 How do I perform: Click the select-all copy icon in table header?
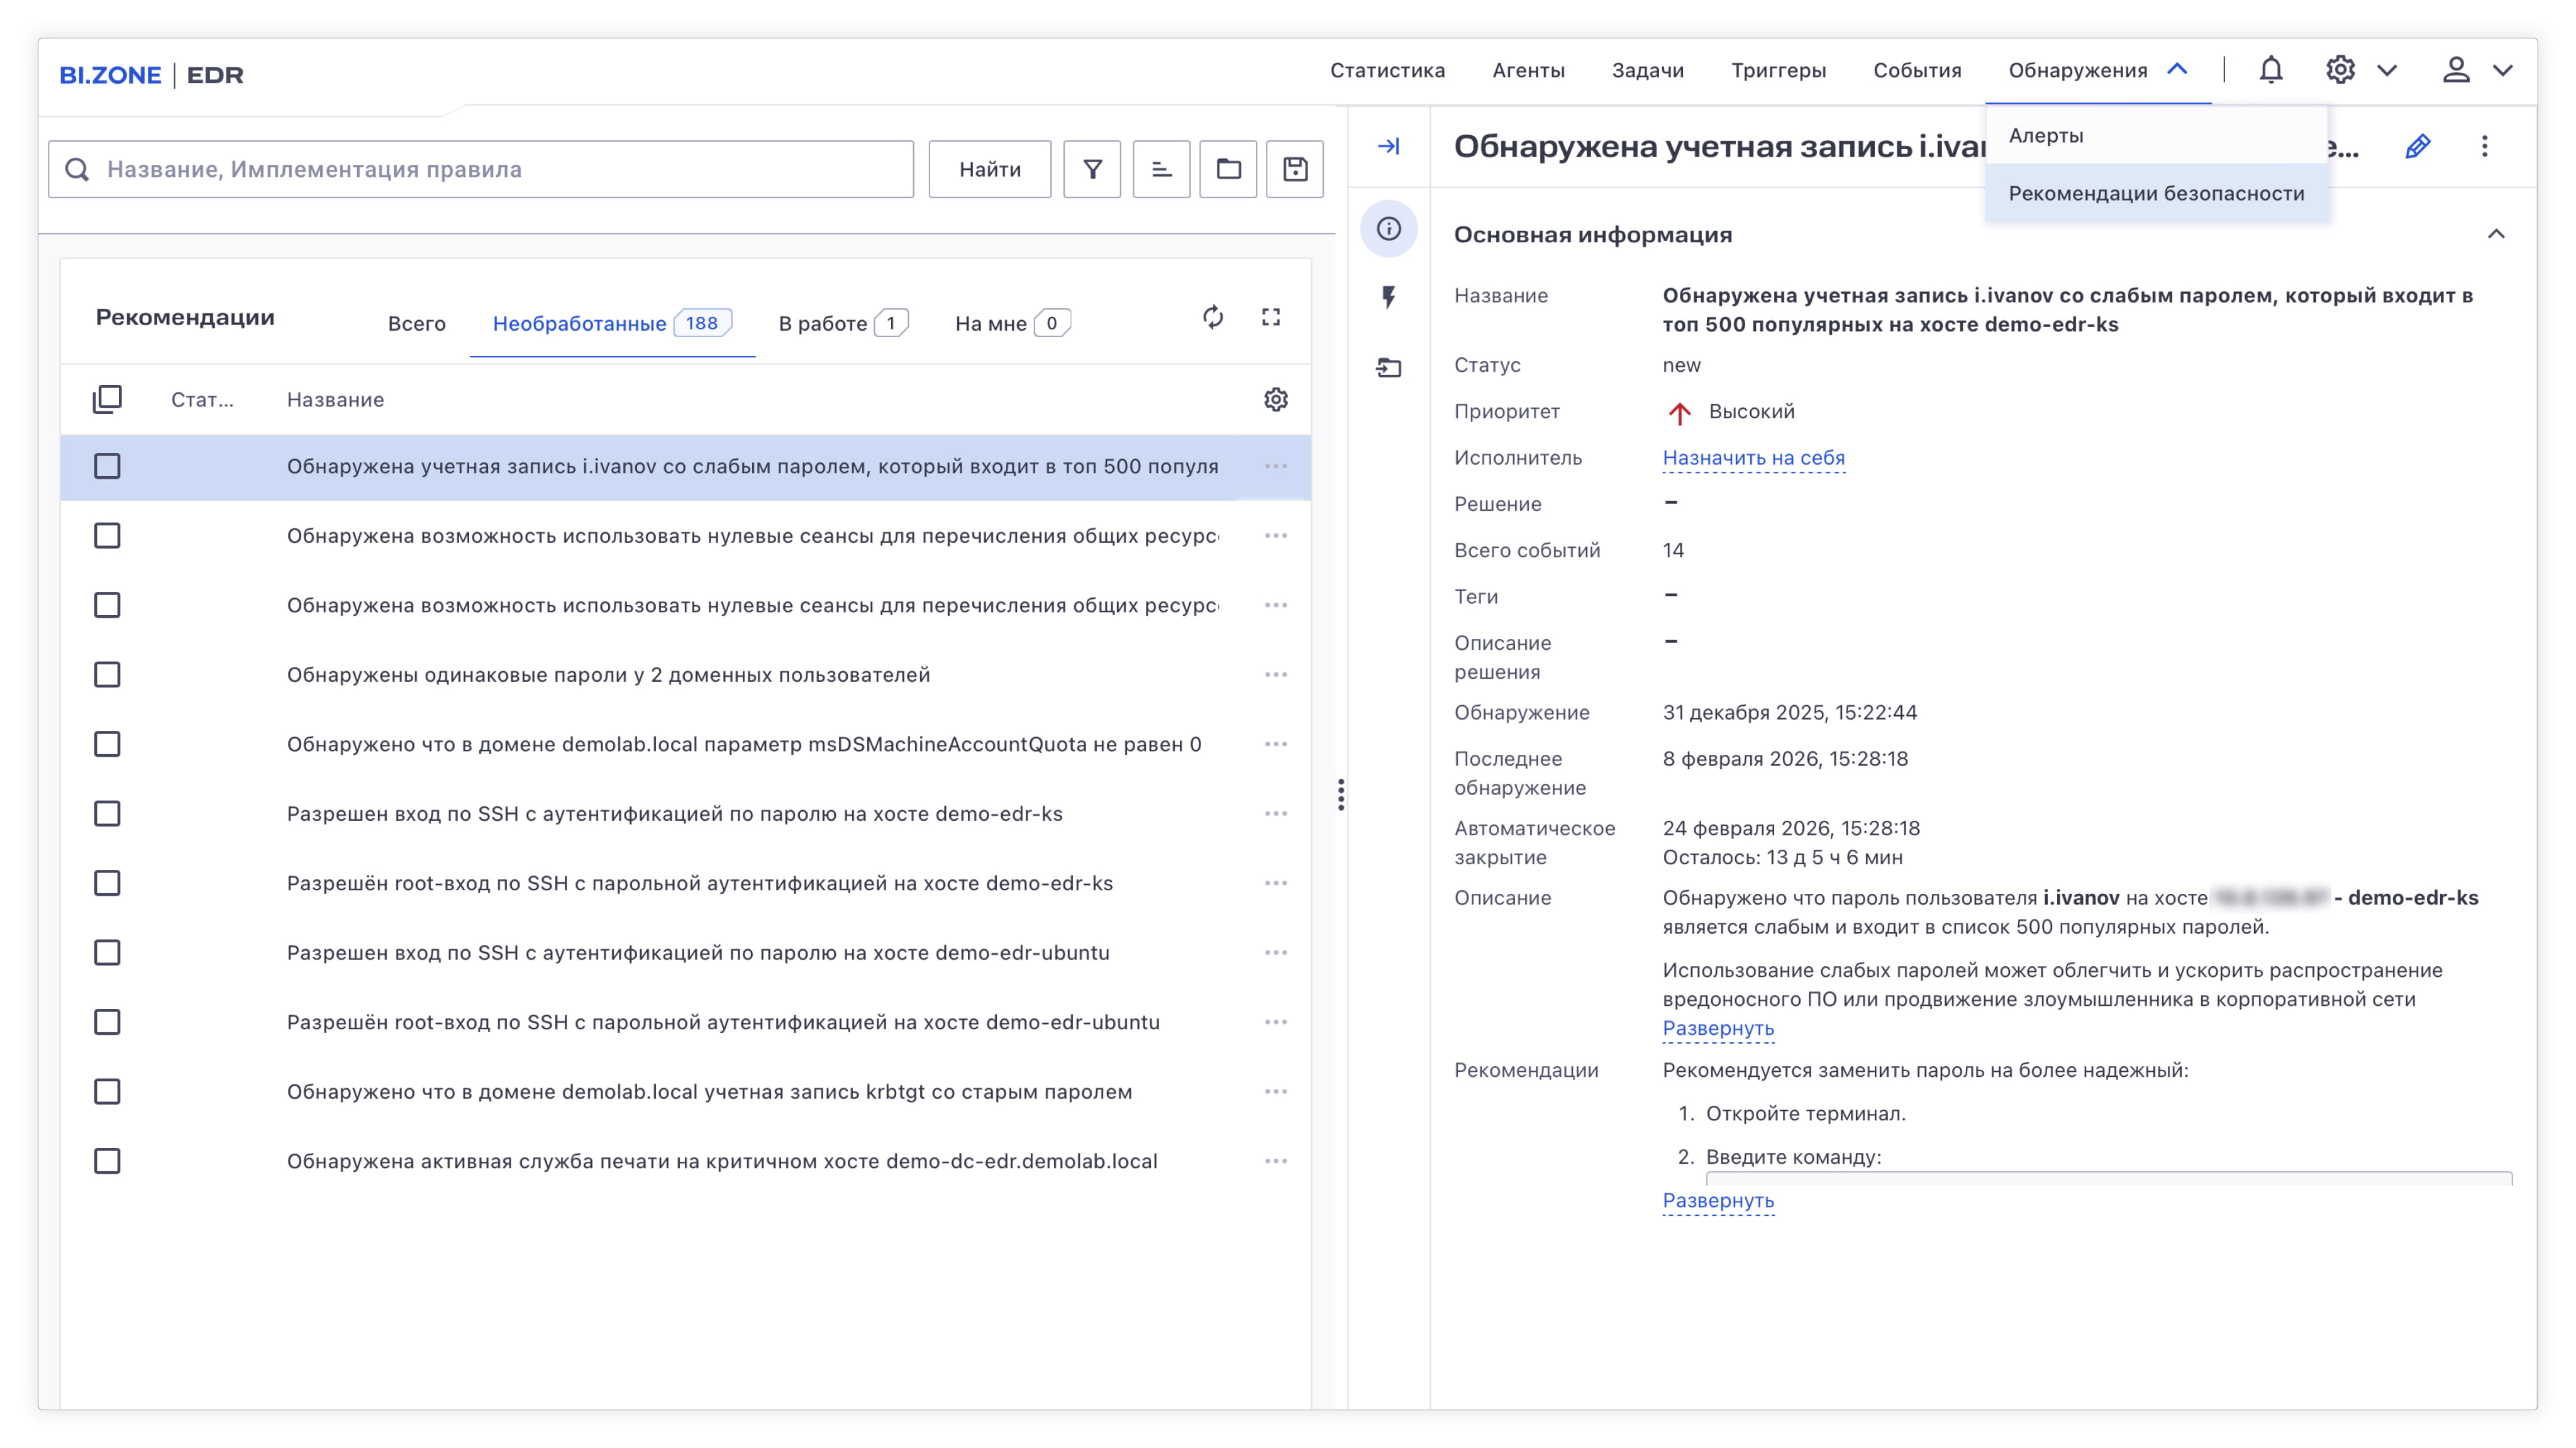pyautogui.click(x=107, y=400)
